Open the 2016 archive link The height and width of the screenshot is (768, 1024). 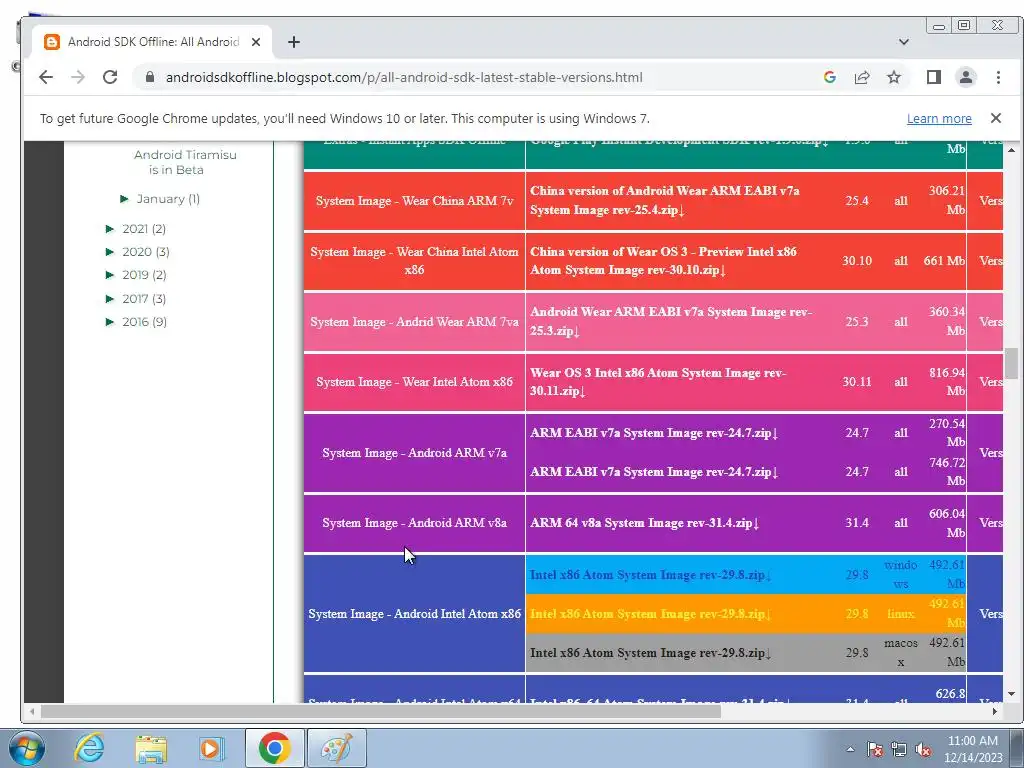click(x=135, y=322)
